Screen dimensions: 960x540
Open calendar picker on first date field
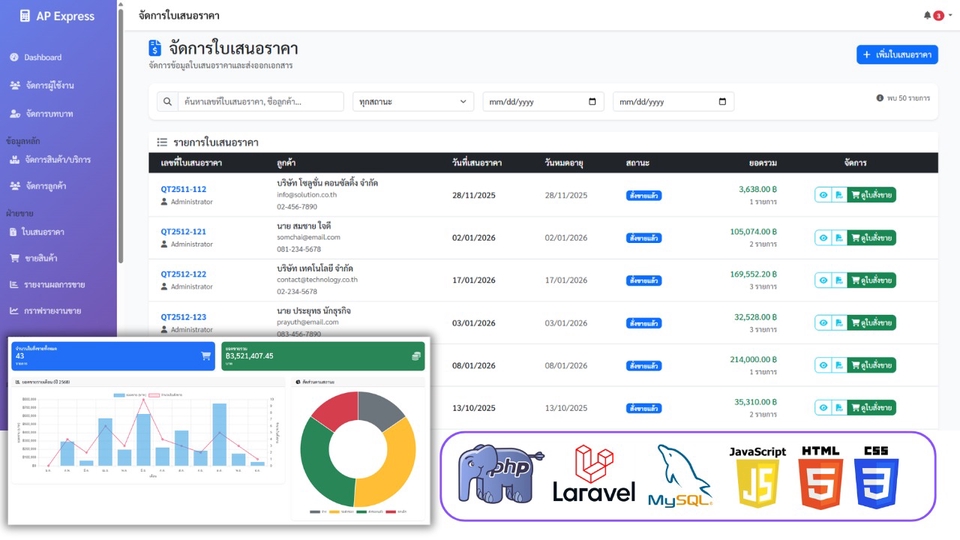[x=592, y=102]
